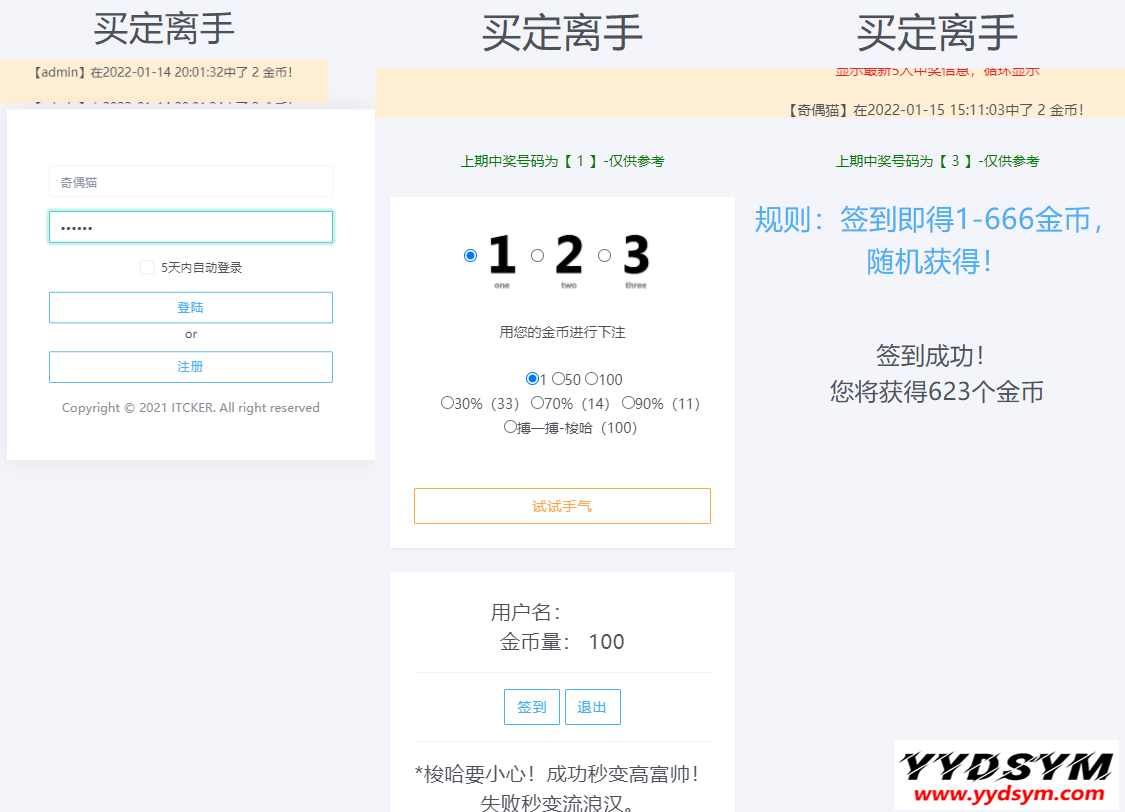The width and height of the screenshot is (1125, 812).
Task: Click the 奇偶猫 winning announcement in ticker
Action: 936,110
